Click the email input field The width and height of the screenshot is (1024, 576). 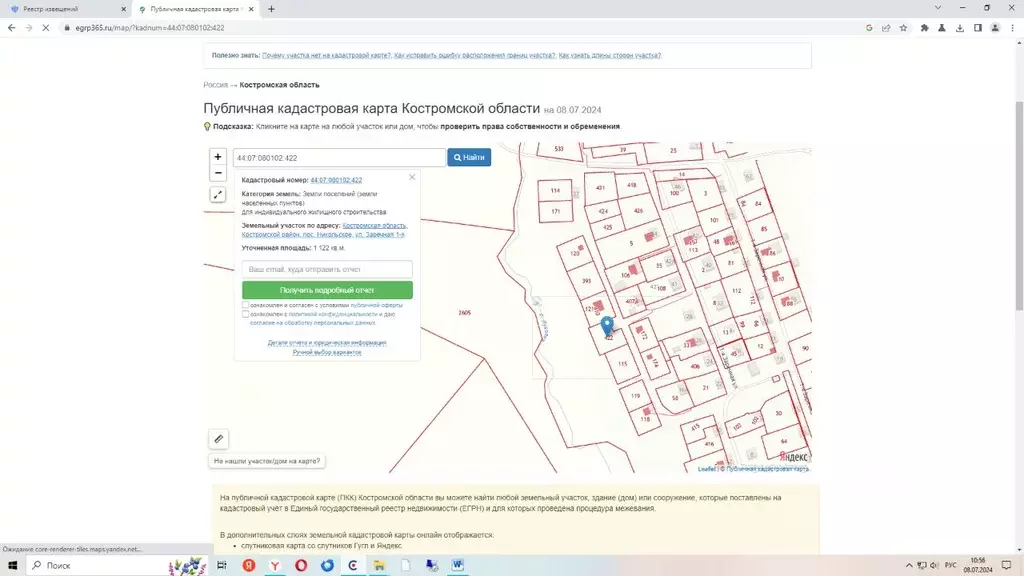pyautogui.click(x=327, y=269)
